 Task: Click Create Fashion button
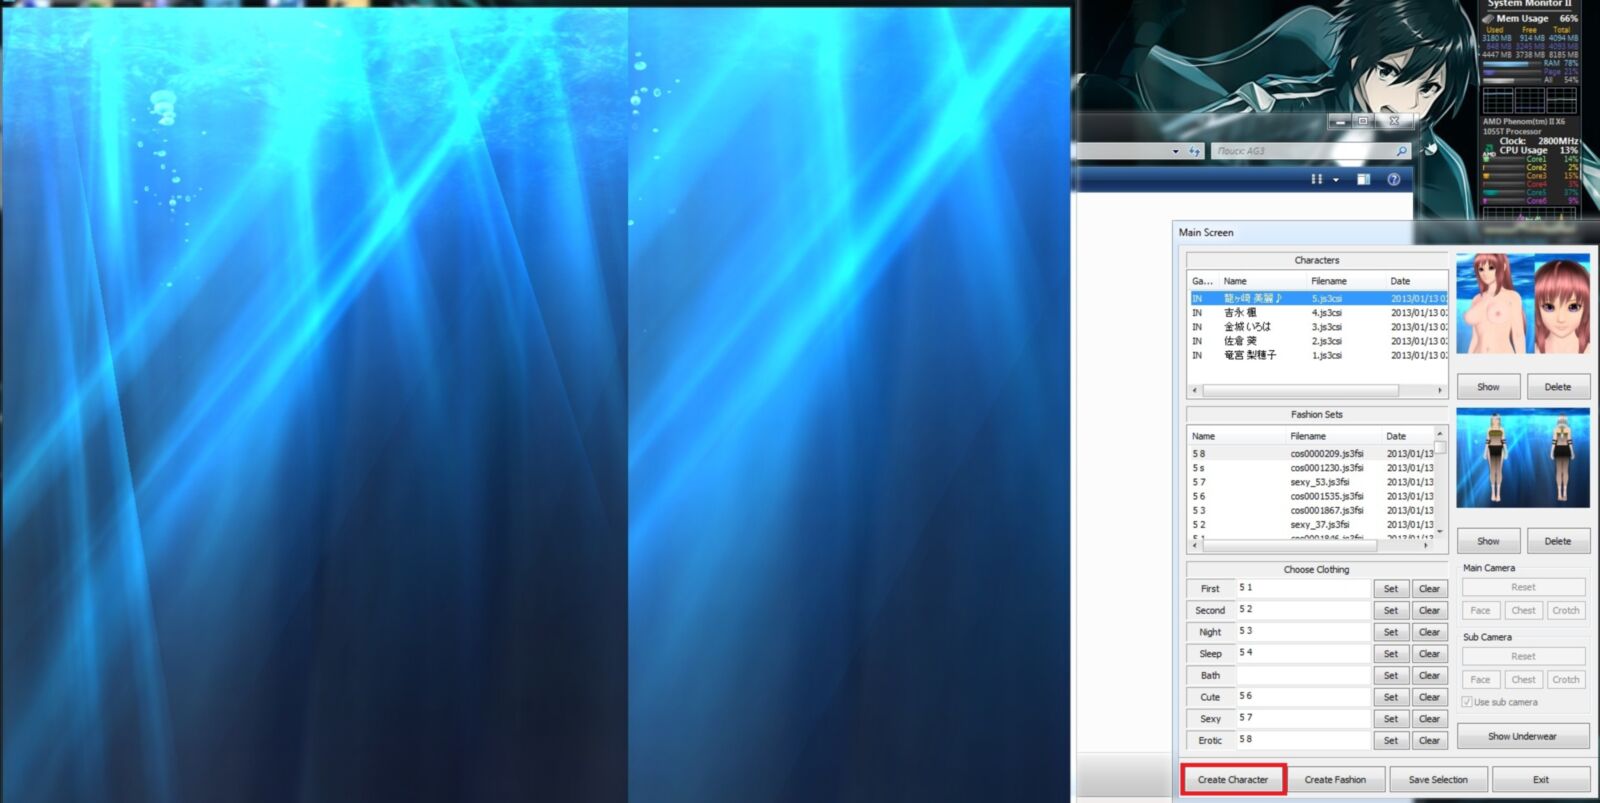(x=1335, y=779)
